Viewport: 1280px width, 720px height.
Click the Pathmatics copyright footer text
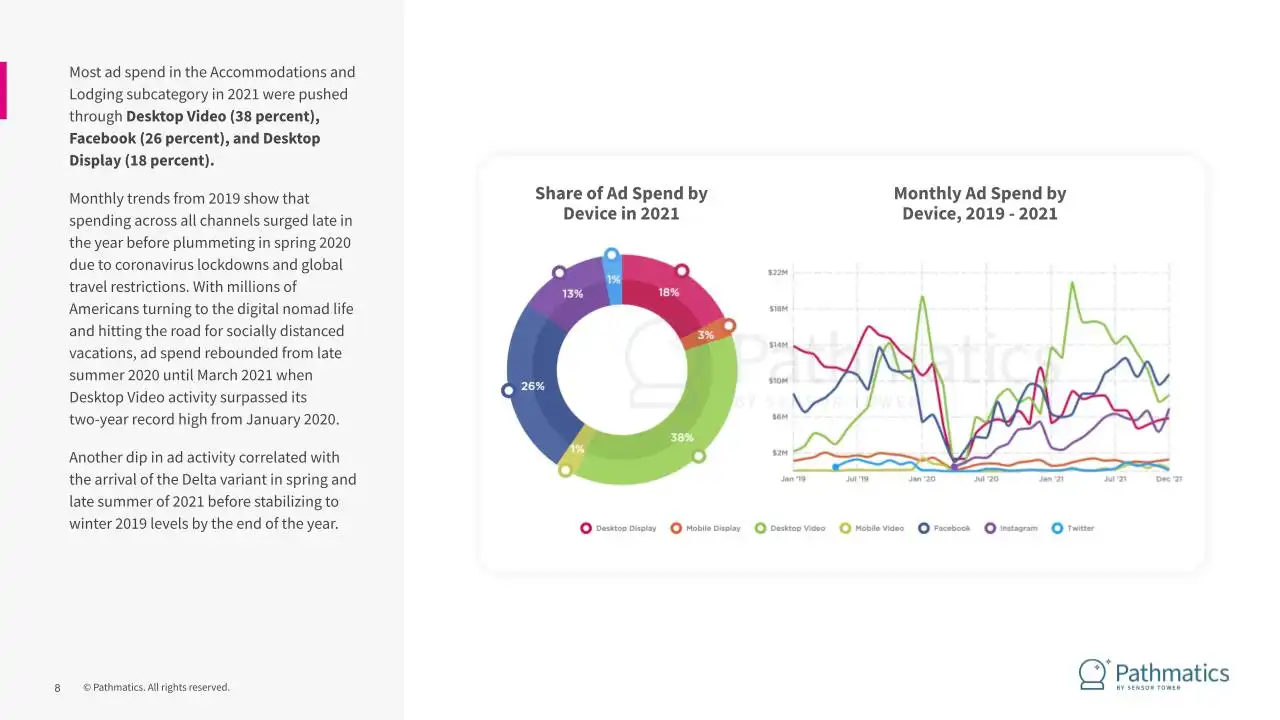[x=156, y=687]
